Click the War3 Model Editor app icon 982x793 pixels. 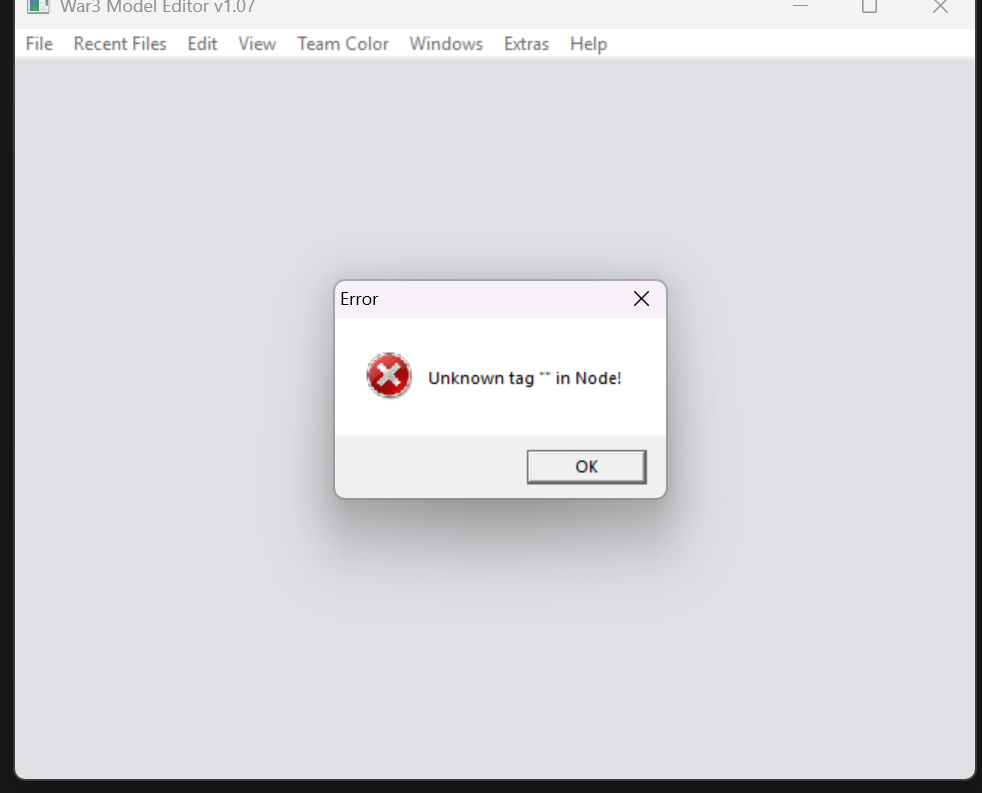pos(38,6)
